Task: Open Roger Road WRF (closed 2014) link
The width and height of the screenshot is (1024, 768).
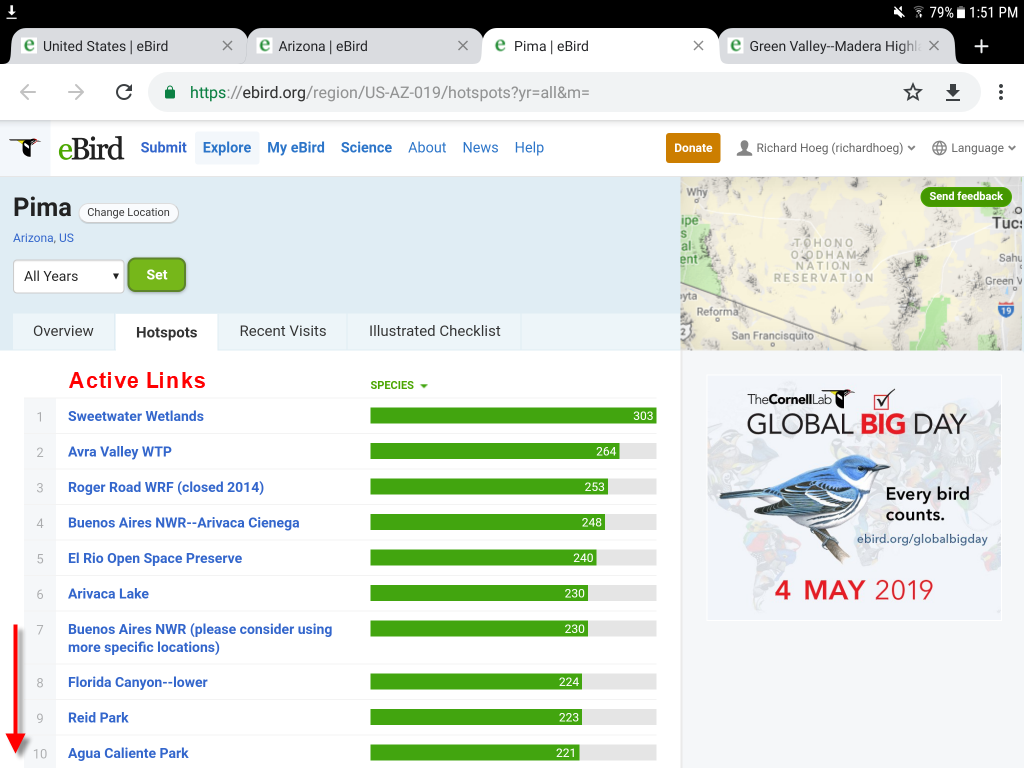Action: tap(166, 487)
